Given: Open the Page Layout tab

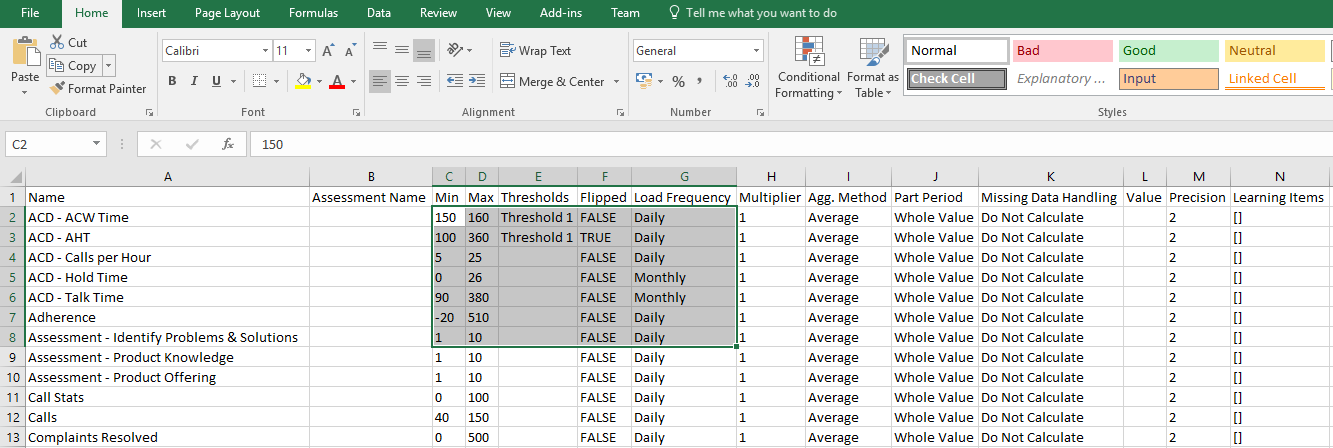Looking at the screenshot, I should pos(227,13).
